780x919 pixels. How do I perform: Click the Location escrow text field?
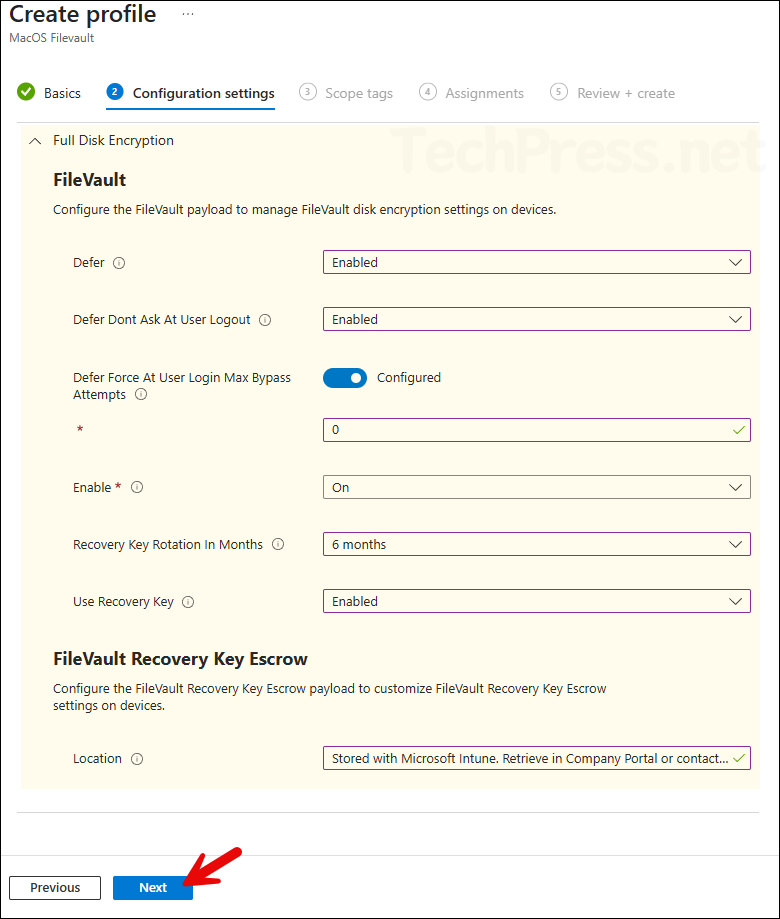pyautogui.click(x=536, y=758)
